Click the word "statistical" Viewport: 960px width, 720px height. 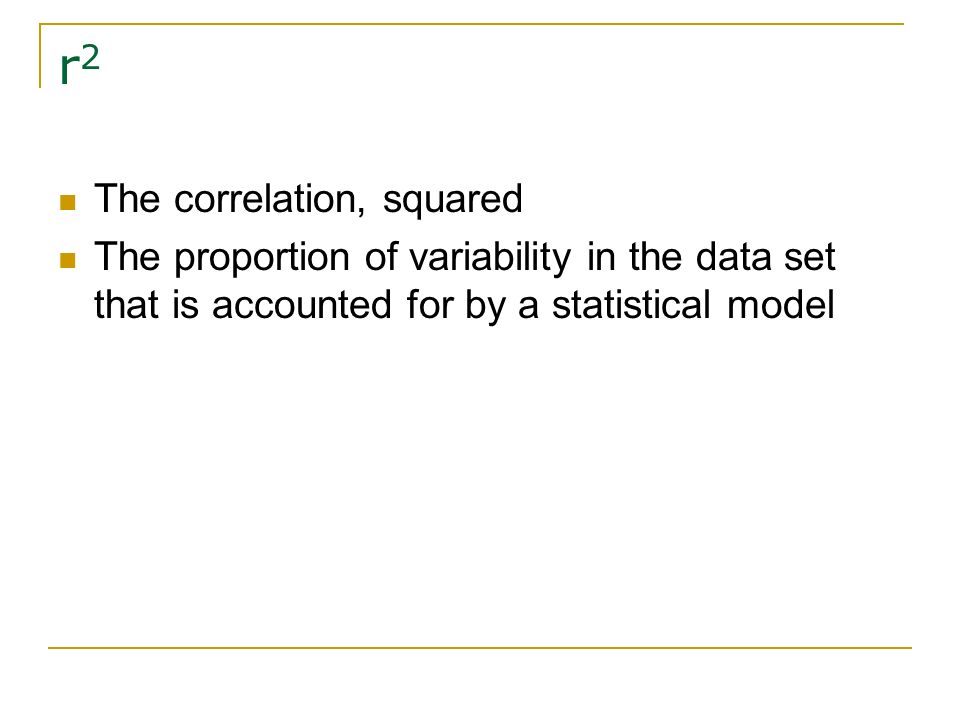coord(631,304)
